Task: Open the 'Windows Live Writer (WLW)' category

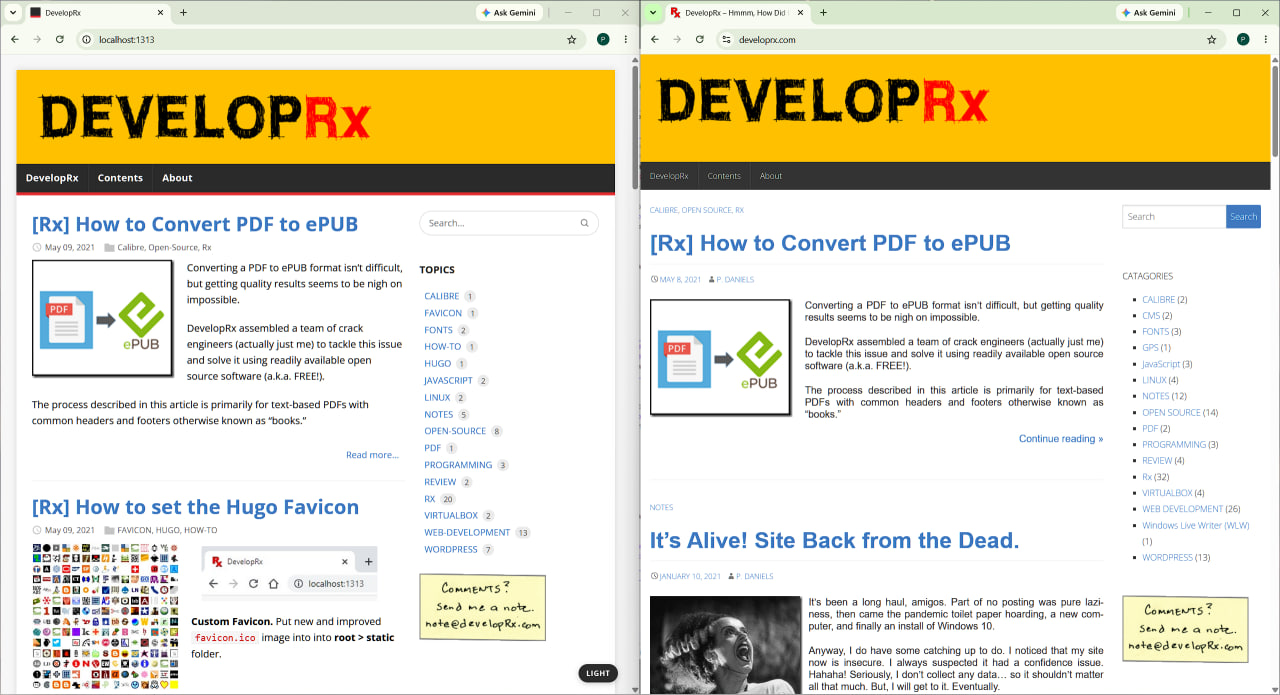Action: point(1196,525)
